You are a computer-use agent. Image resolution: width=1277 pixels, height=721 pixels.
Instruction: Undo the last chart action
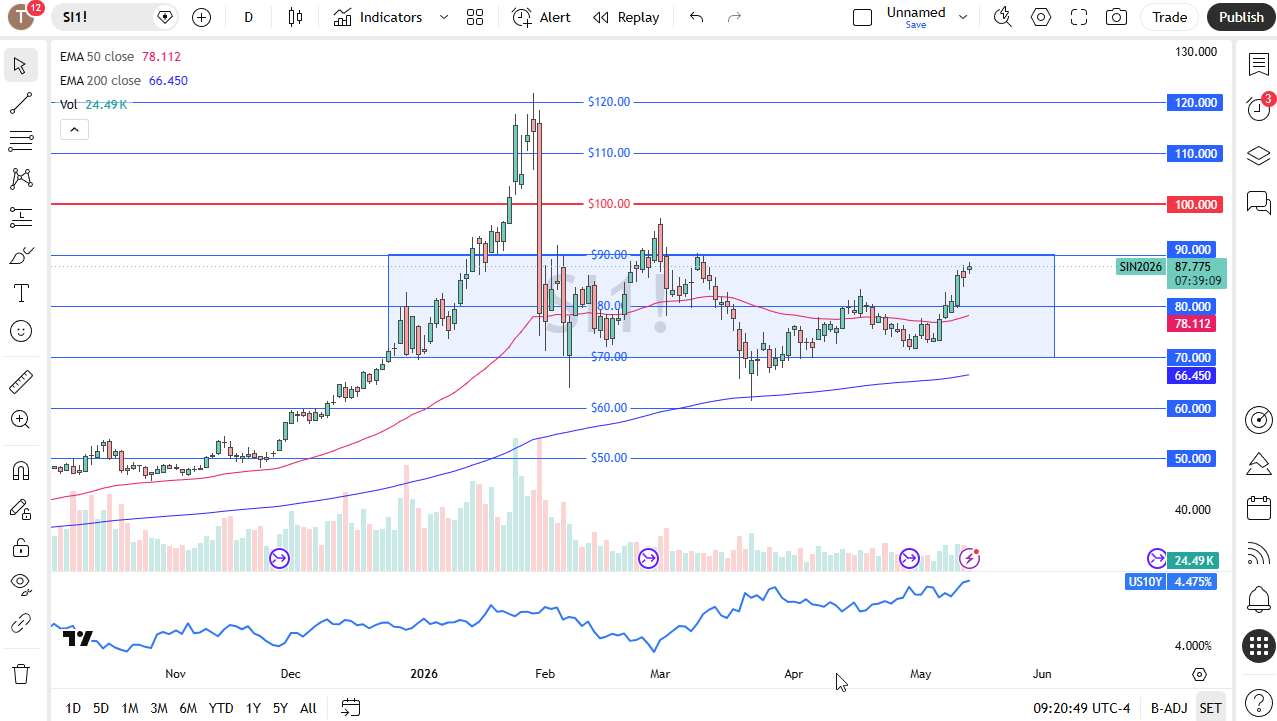[697, 17]
